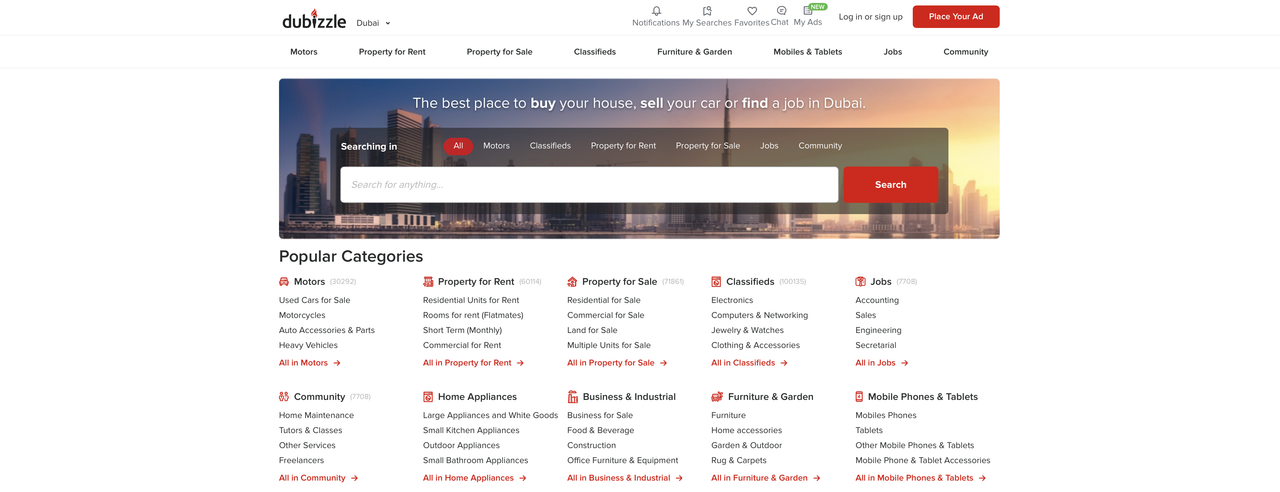Screen dimensions: 1280x492
Task: Select the All search filter pill
Action: point(458,146)
